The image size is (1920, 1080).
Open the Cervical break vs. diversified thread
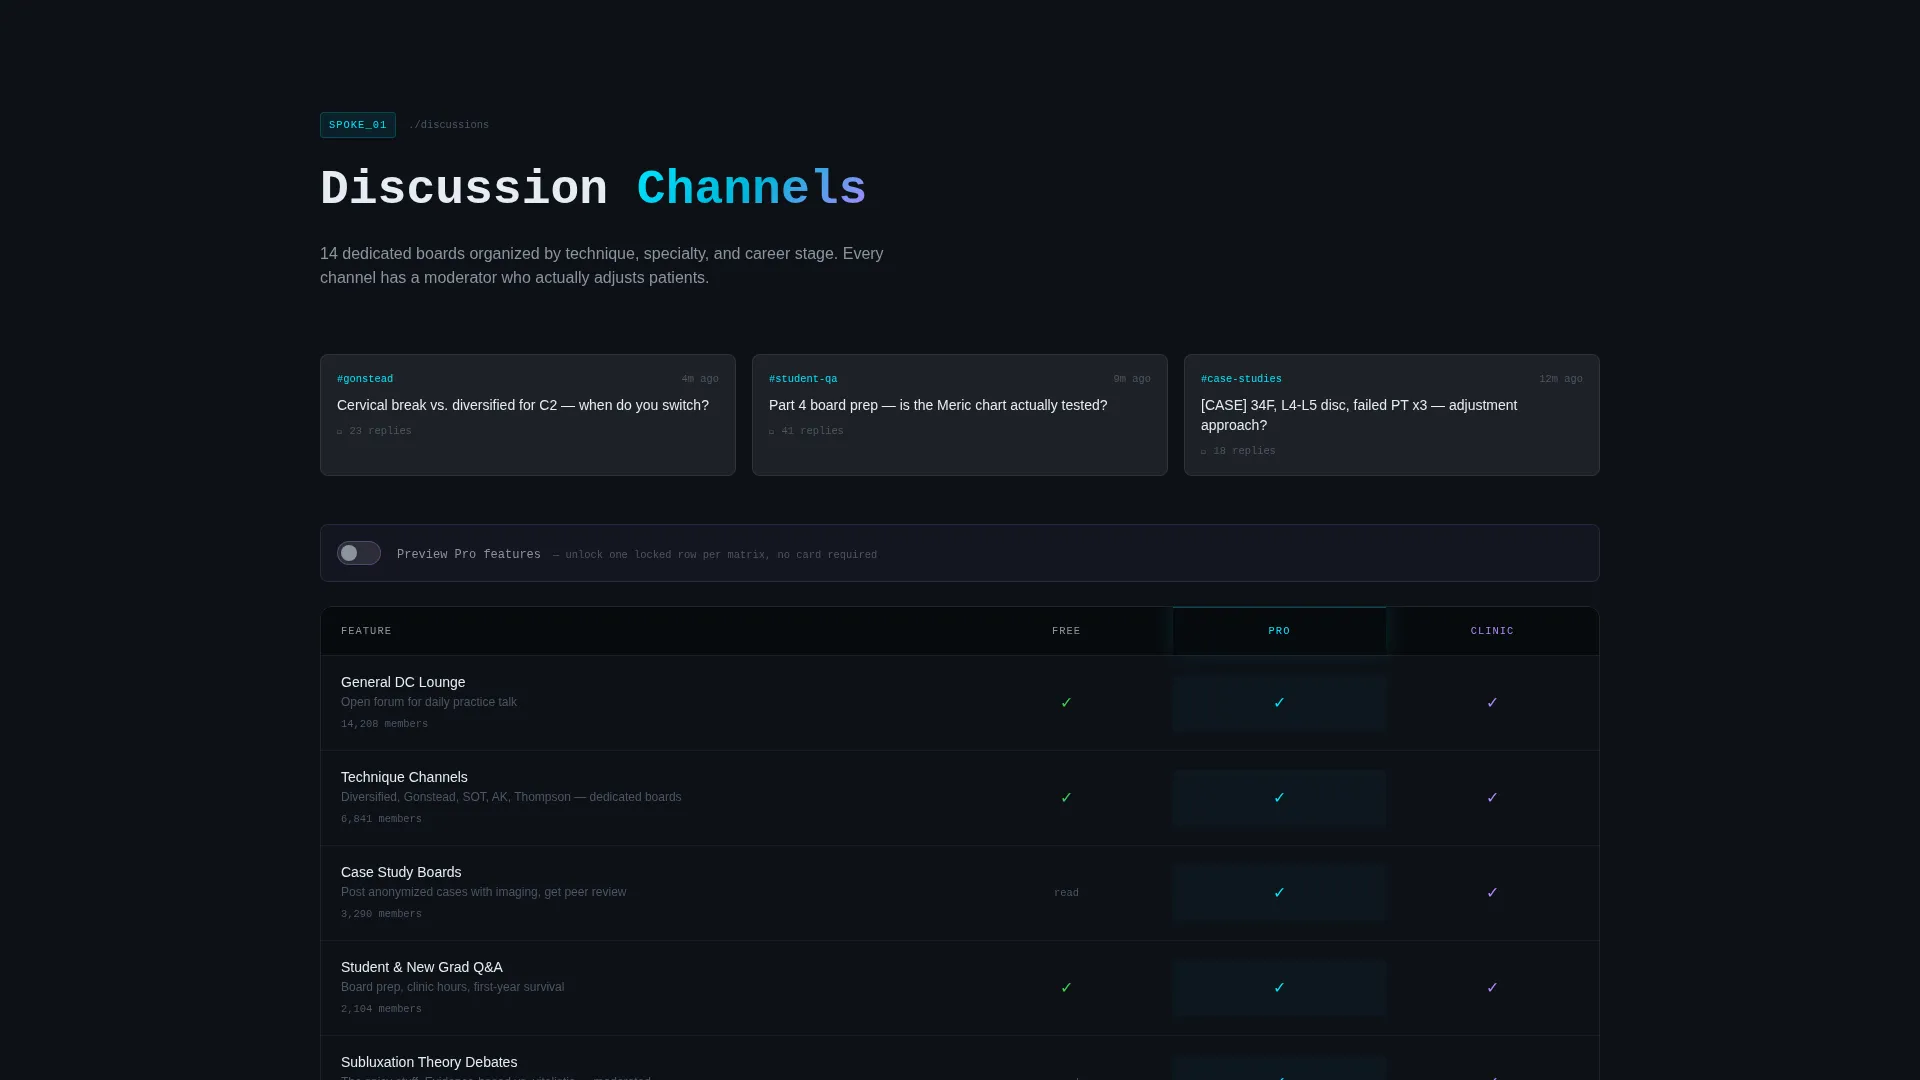(x=528, y=415)
